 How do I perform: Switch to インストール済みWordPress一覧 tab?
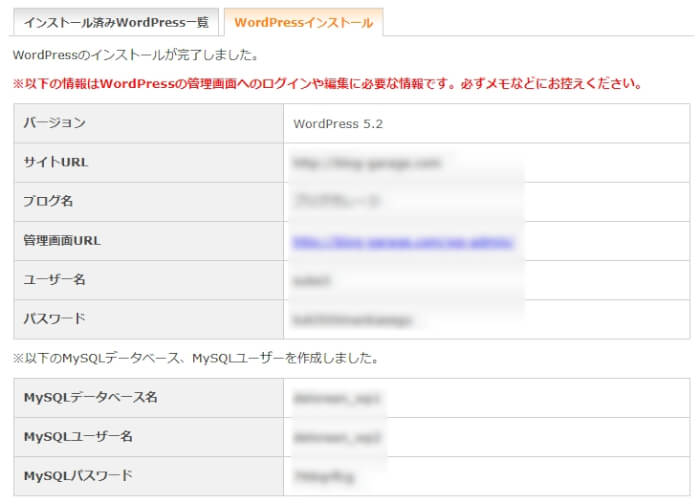click(116, 22)
